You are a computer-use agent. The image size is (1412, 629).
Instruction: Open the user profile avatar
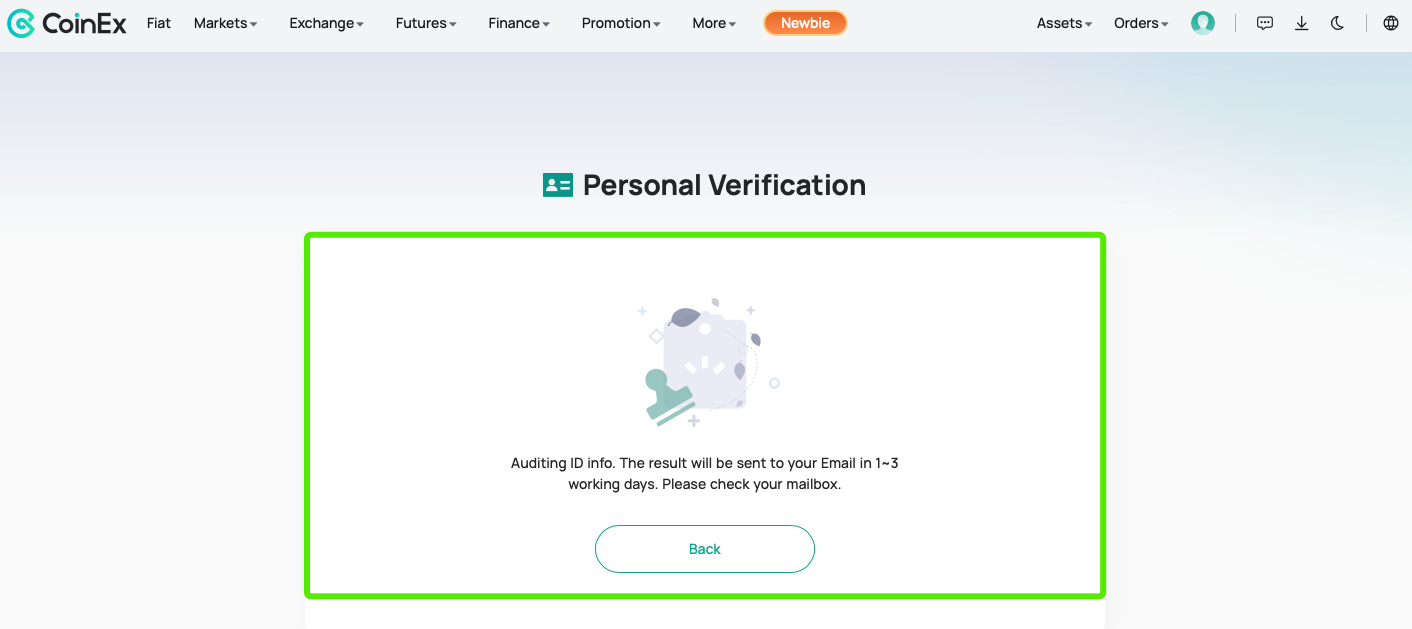pyautogui.click(x=1203, y=23)
